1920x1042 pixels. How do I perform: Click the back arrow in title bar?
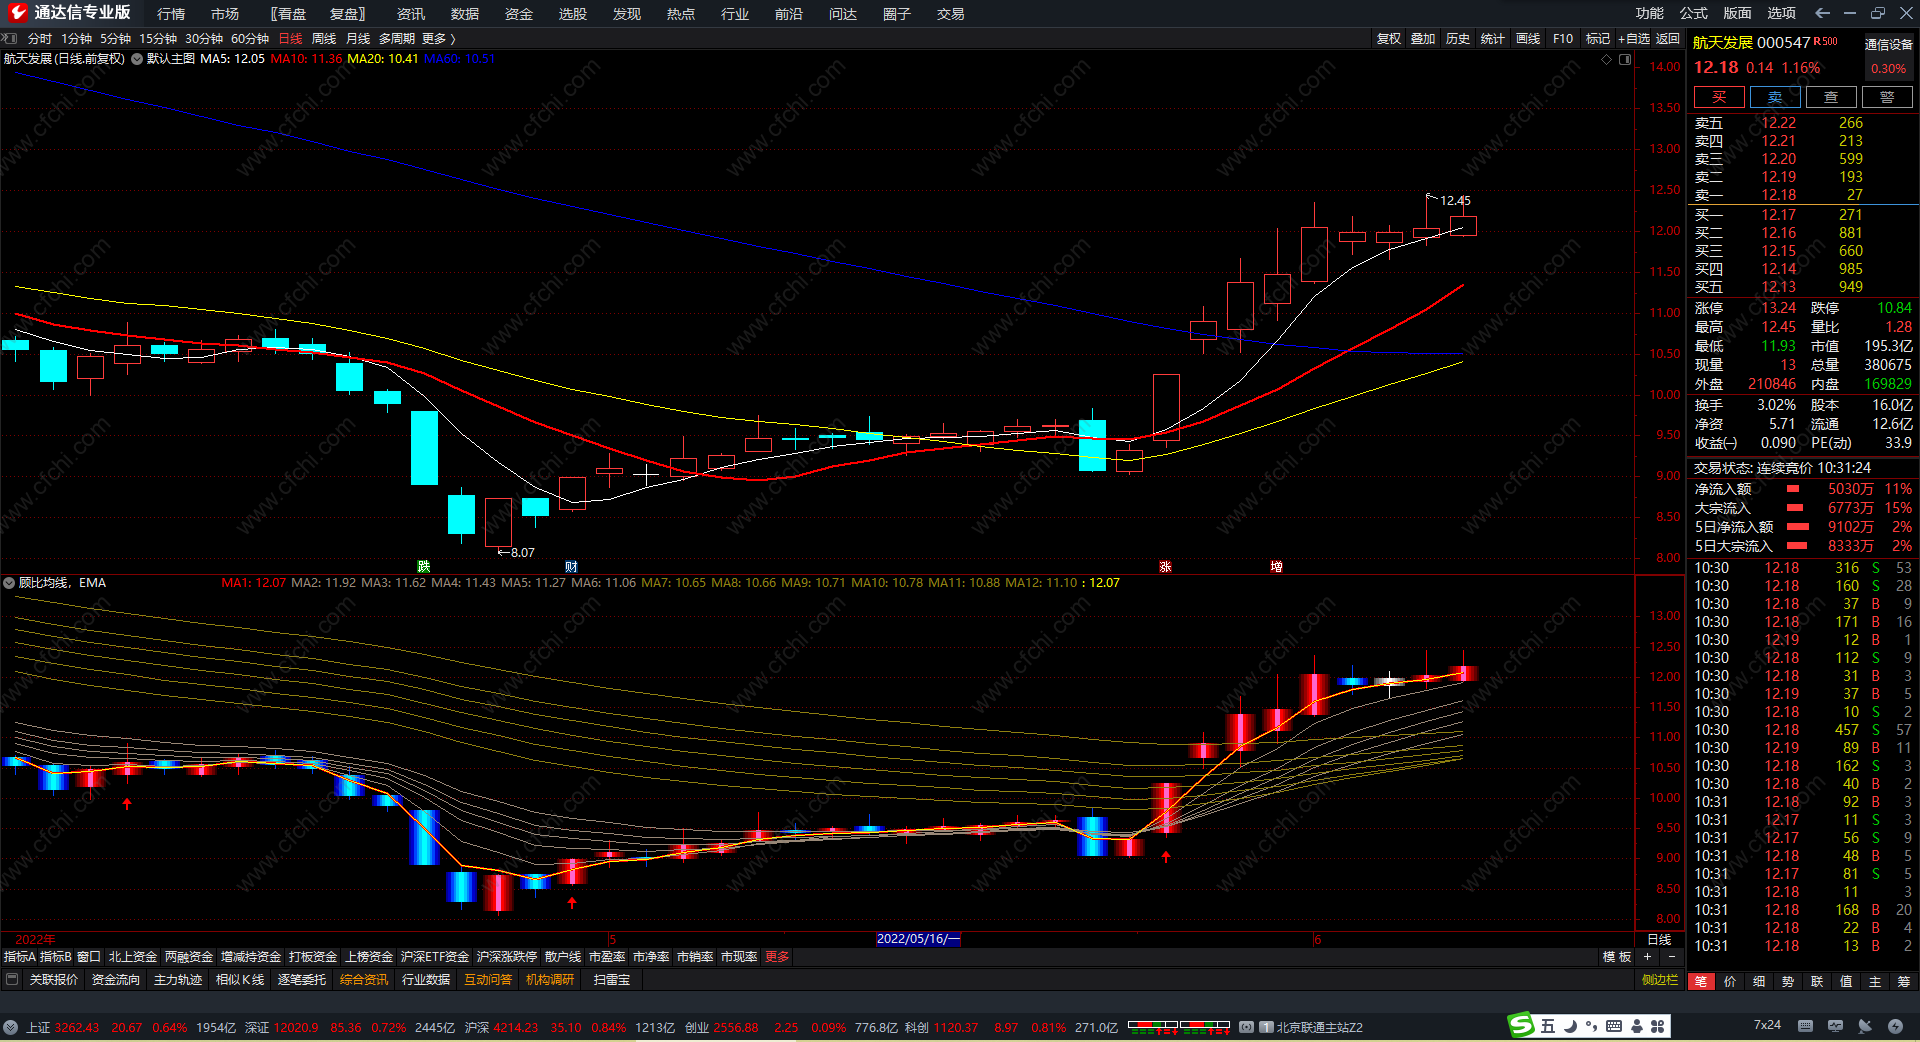pyautogui.click(x=1822, y=13)
